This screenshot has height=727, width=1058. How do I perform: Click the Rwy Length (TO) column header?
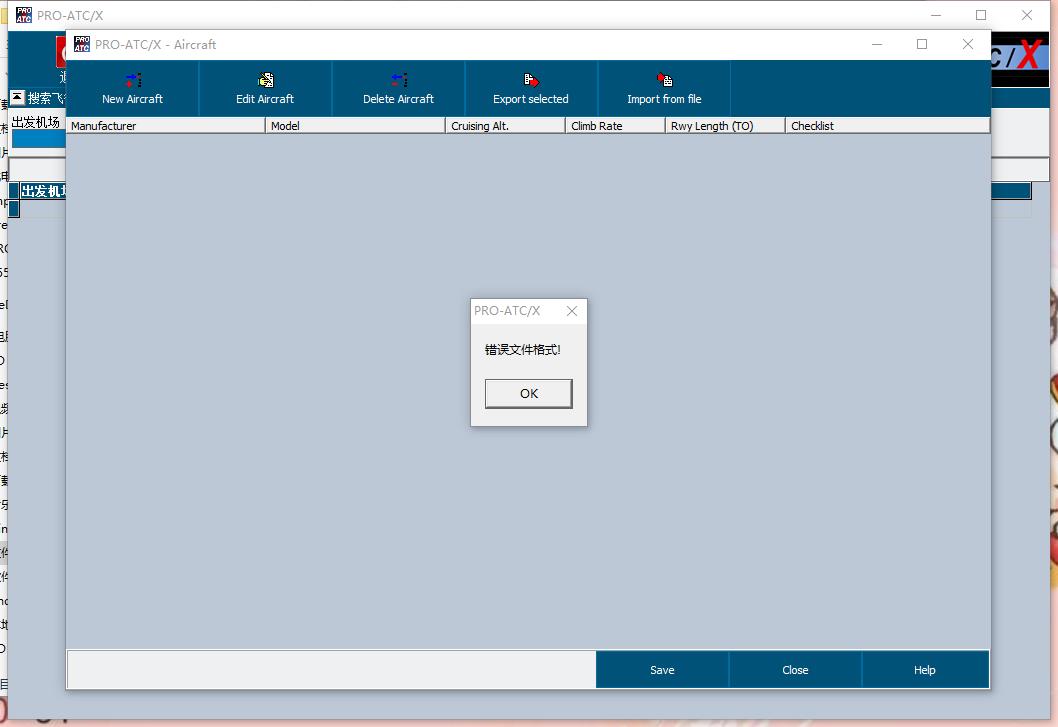pos(725,126)
